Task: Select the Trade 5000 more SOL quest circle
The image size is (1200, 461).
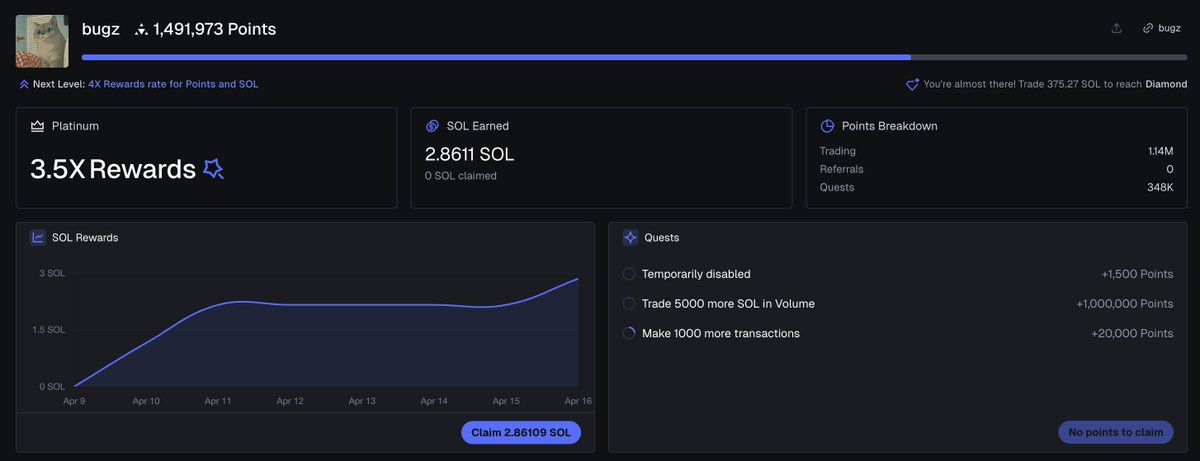Action: click(x=629, y=304)
